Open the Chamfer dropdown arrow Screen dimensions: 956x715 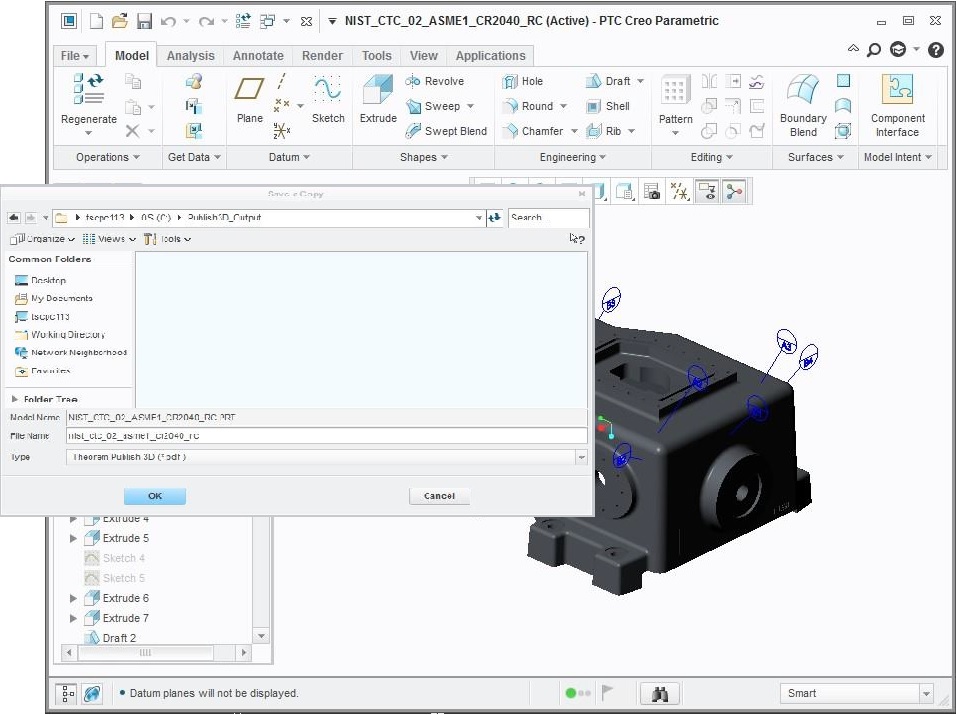point(574,131)
